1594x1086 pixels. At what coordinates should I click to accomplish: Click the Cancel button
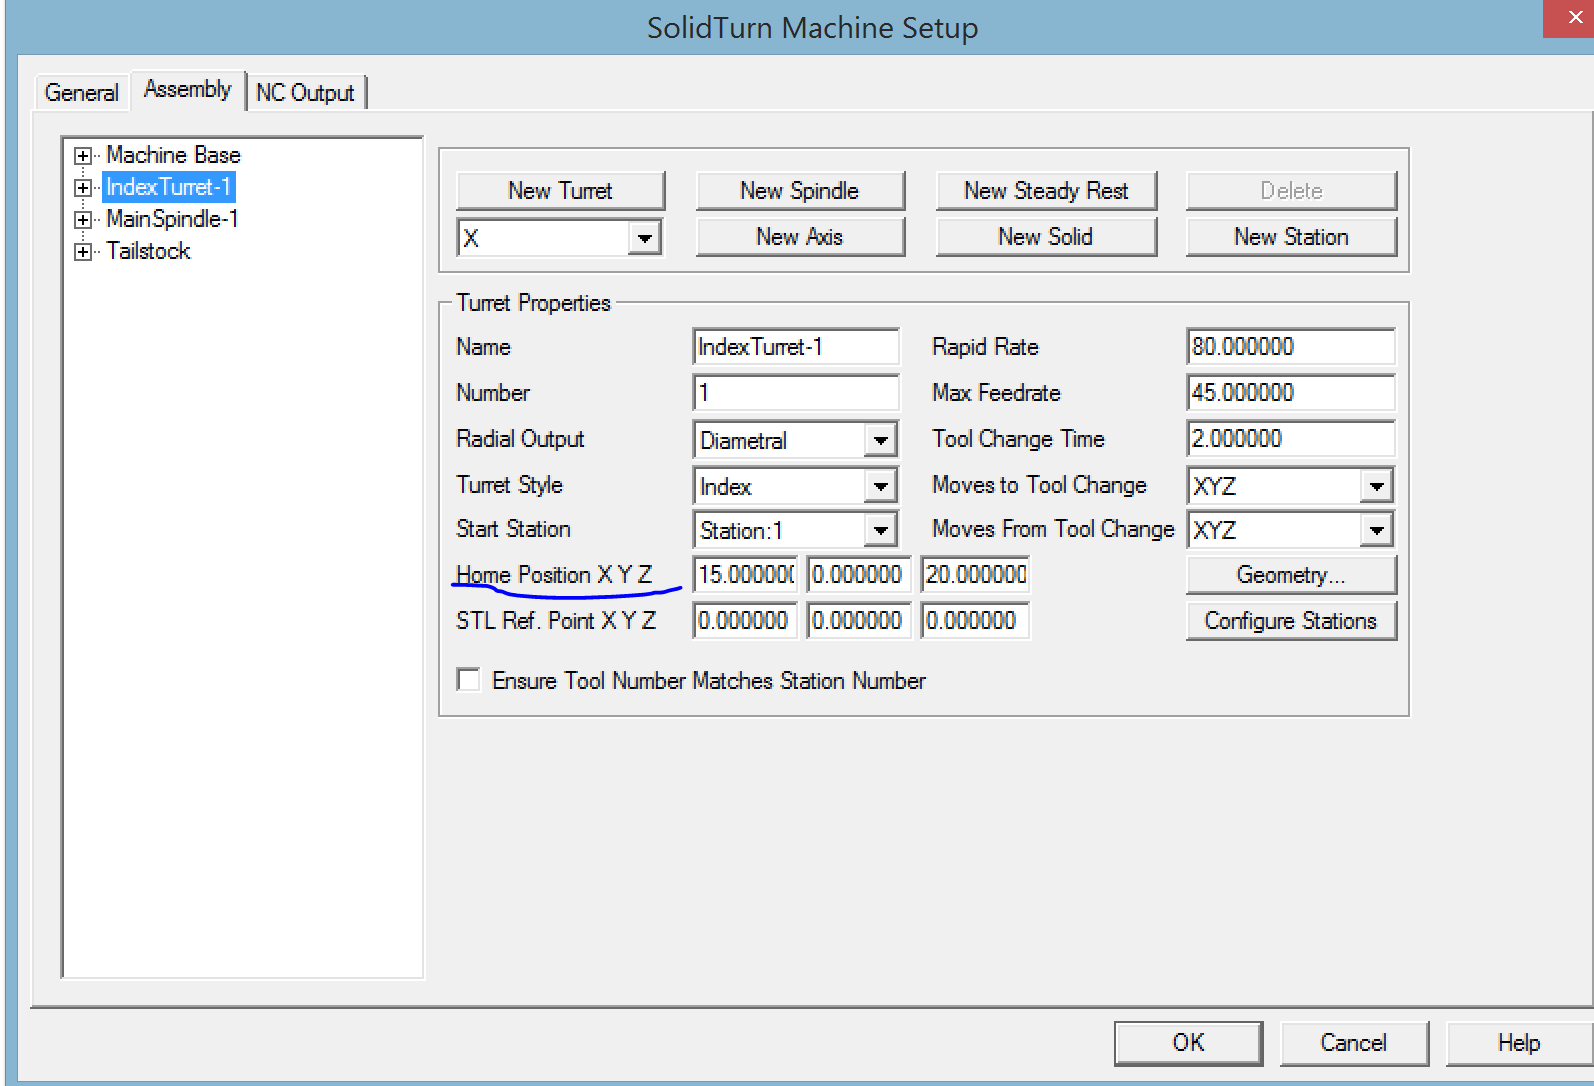(1354, 1043)
